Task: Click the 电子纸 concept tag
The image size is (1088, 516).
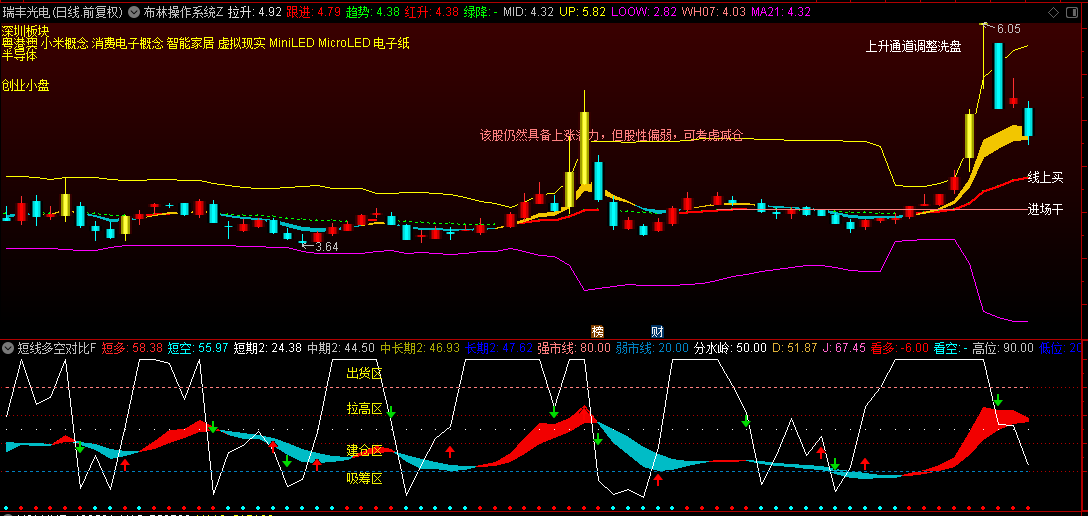Action: point(391,43)
